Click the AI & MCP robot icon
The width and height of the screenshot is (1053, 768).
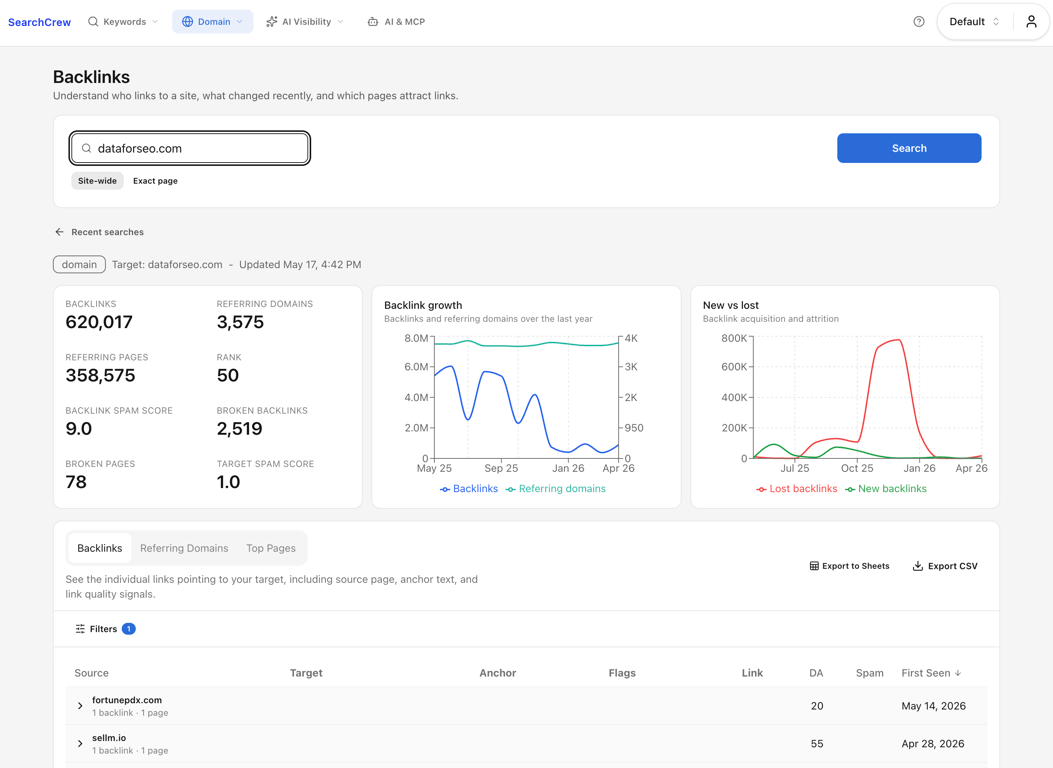point(373,21)
